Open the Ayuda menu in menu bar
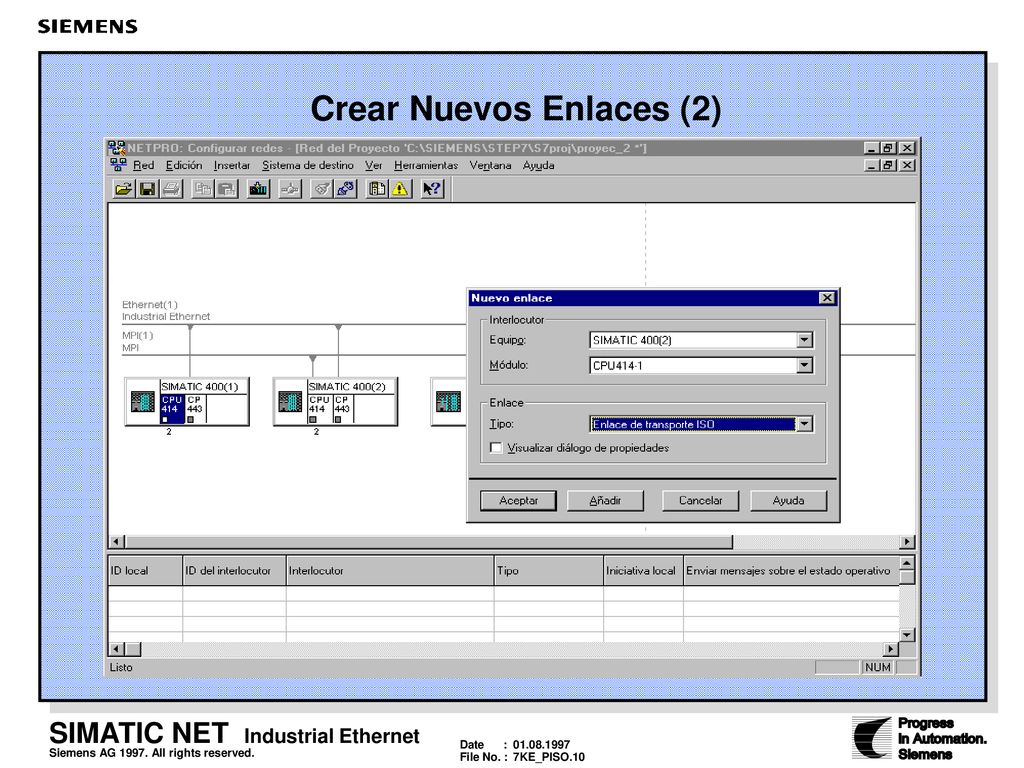Viewport: 1024px width, 768px height. [538, 166]
